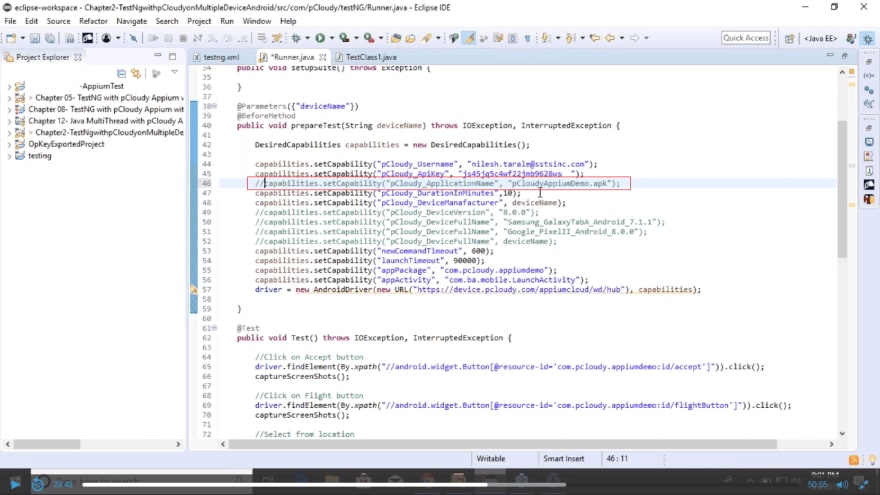880x495 pixels.
Task: Play the video with play button
Action: [15, 484]
